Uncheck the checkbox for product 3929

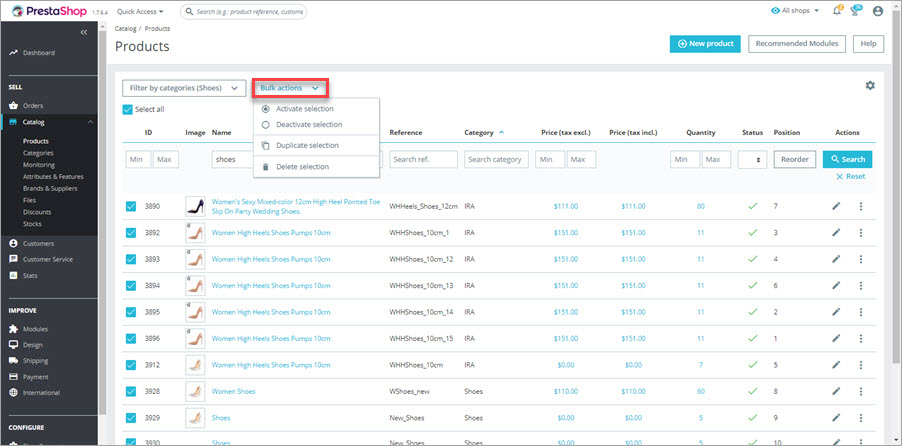pyautogui.click(x=131, y=418)
